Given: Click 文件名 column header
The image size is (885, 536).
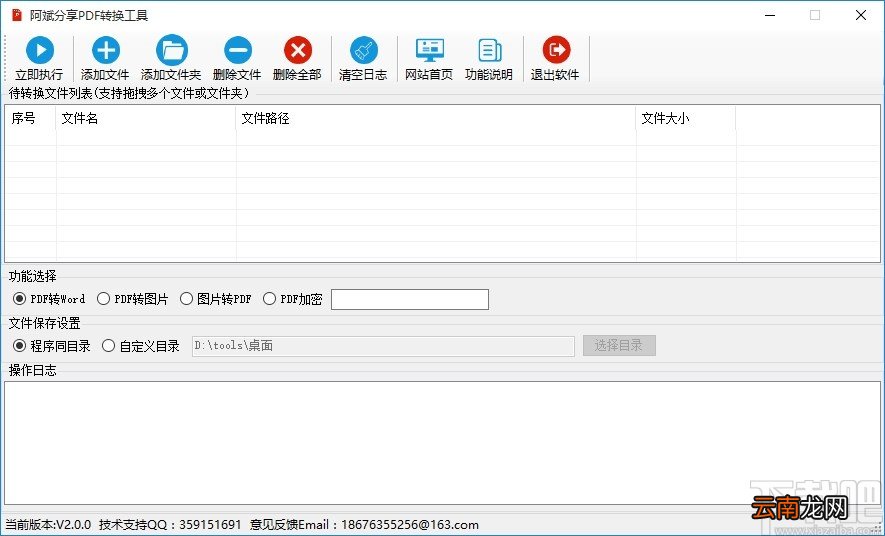Looking at the screenshot, I should coord(146,118).
